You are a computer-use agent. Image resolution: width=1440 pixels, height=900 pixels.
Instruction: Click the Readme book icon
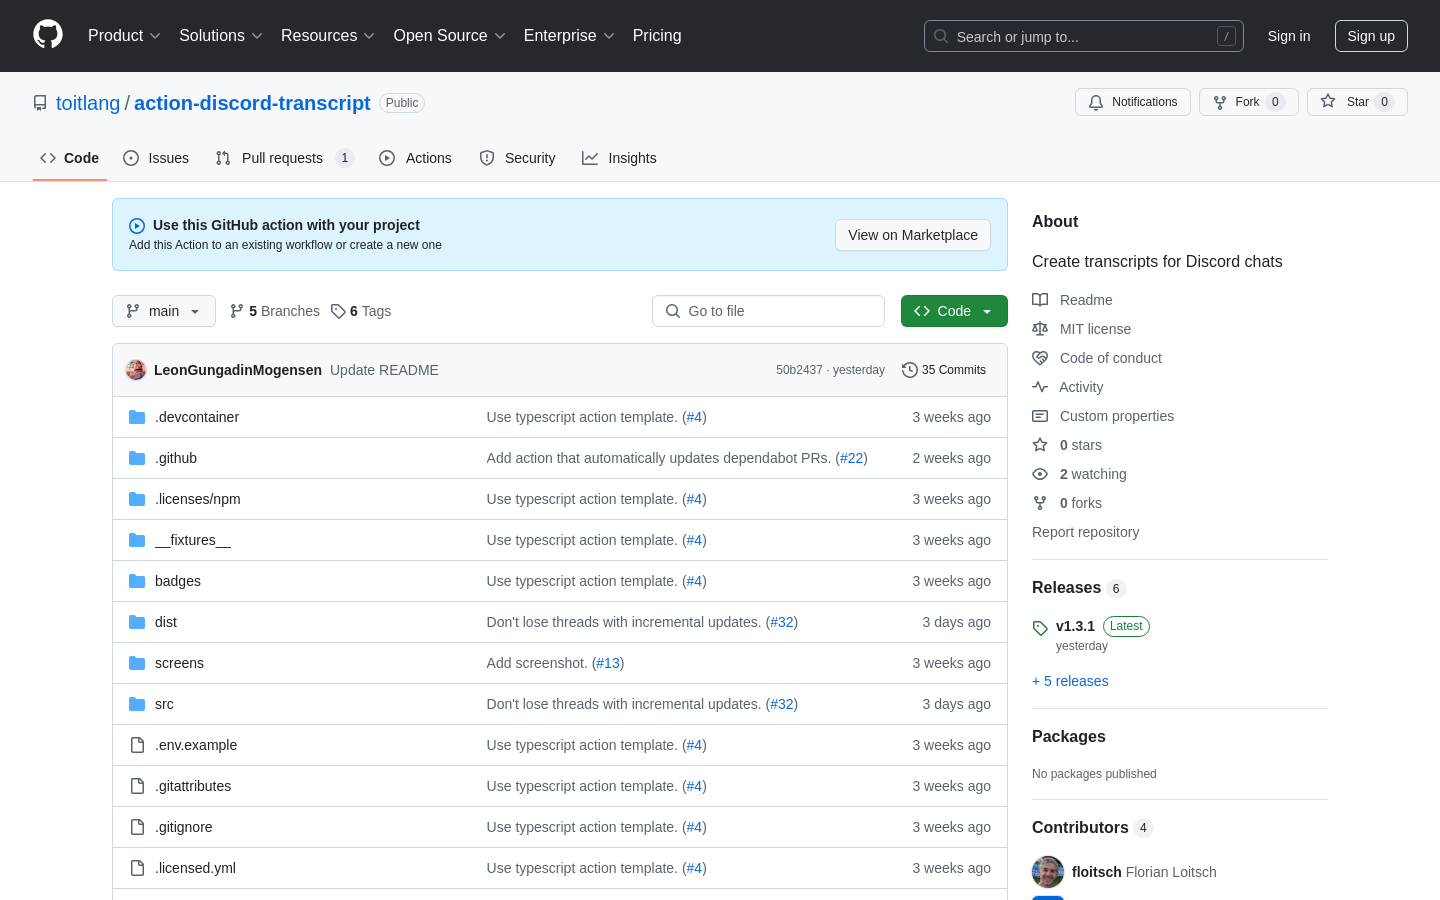point(1040,300)
